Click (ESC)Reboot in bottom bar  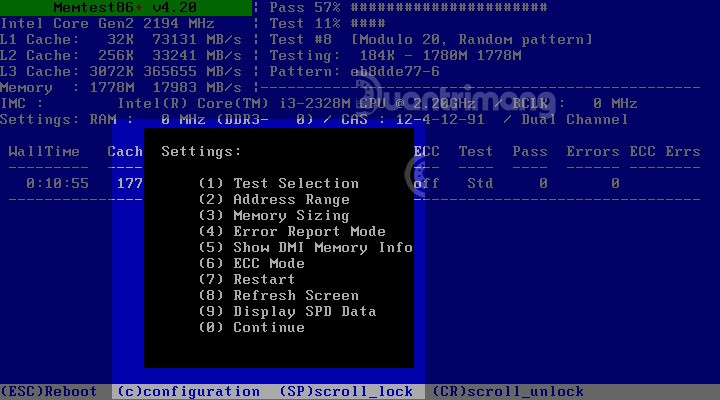(49, 391)
